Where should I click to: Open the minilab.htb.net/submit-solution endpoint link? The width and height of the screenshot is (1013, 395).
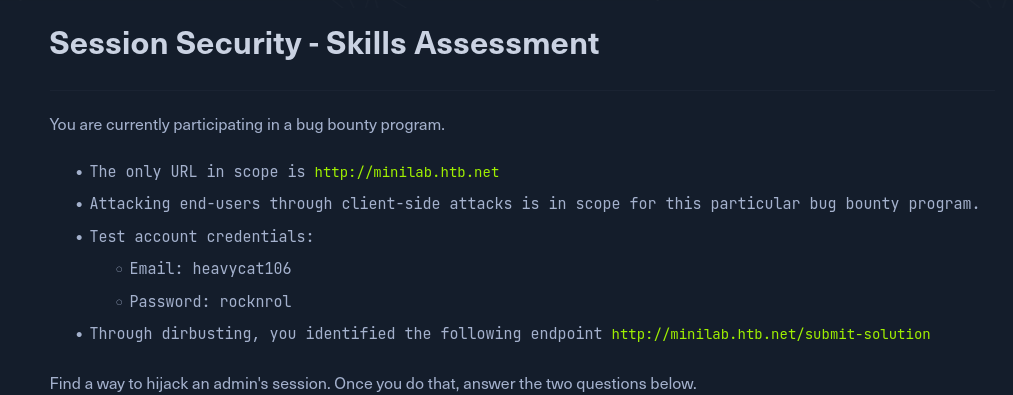coord(771,334)
